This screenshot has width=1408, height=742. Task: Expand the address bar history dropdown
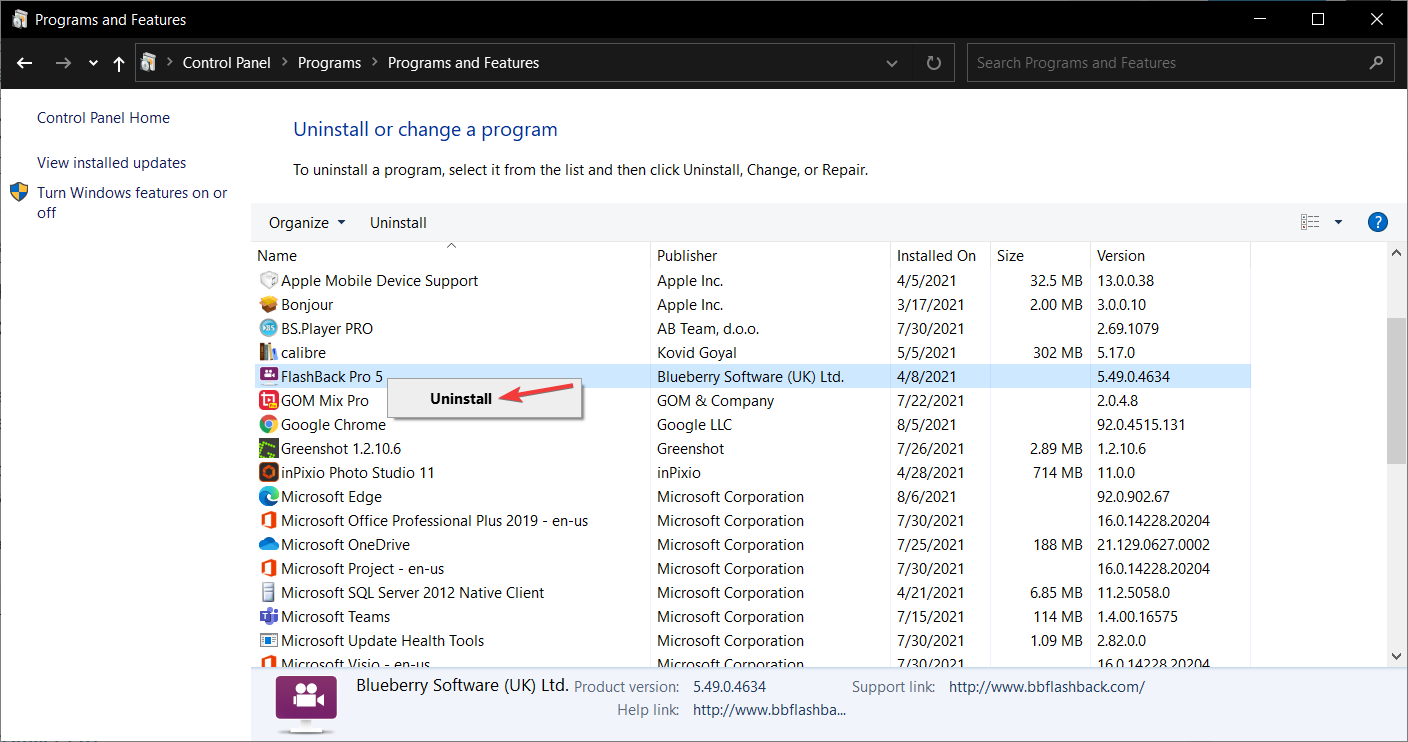click(x=893, y=63)
